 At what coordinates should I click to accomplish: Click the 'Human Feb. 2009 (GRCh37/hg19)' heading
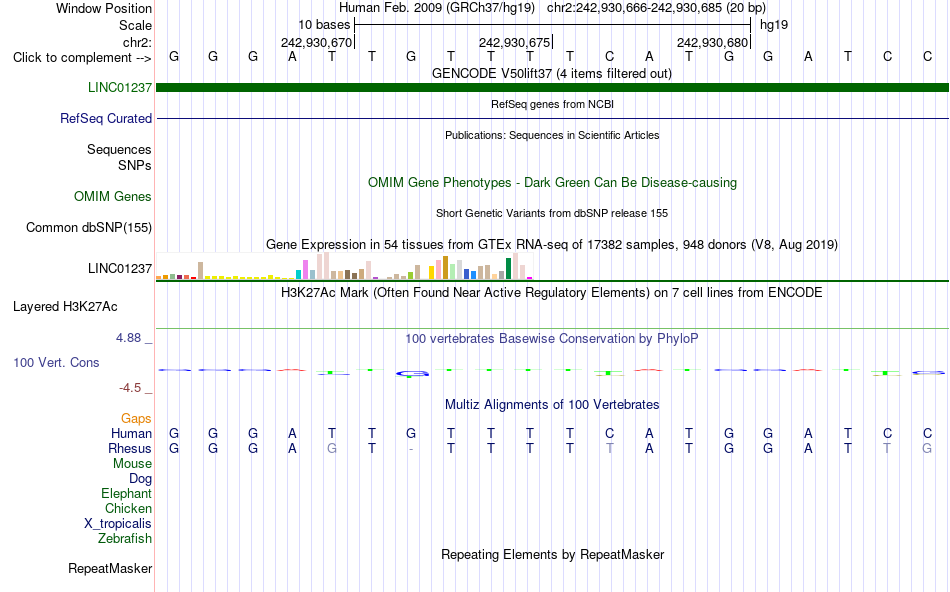(x=436, y=8)
